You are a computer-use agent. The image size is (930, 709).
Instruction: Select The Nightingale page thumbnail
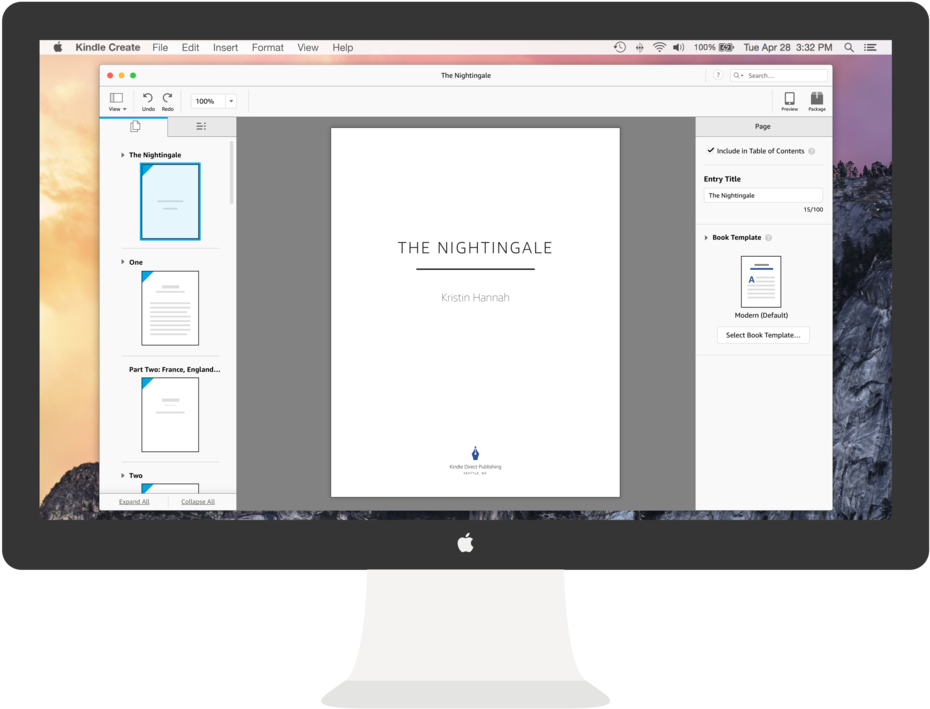coord(170,202)
